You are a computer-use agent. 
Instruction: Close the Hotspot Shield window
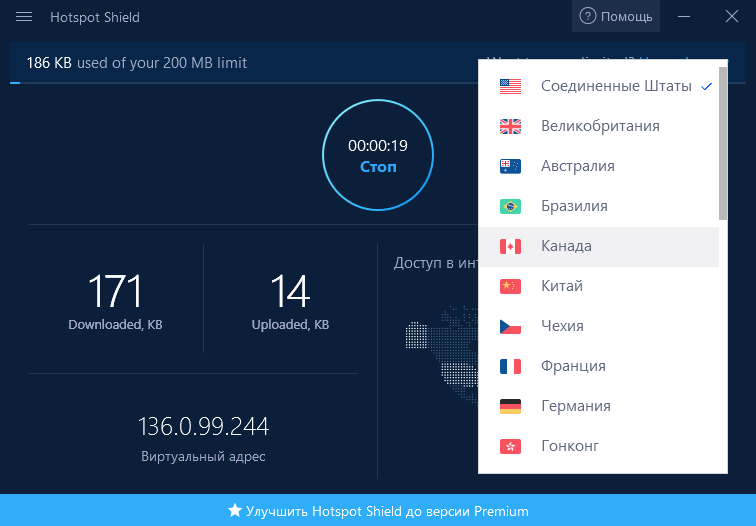(732, 16)
